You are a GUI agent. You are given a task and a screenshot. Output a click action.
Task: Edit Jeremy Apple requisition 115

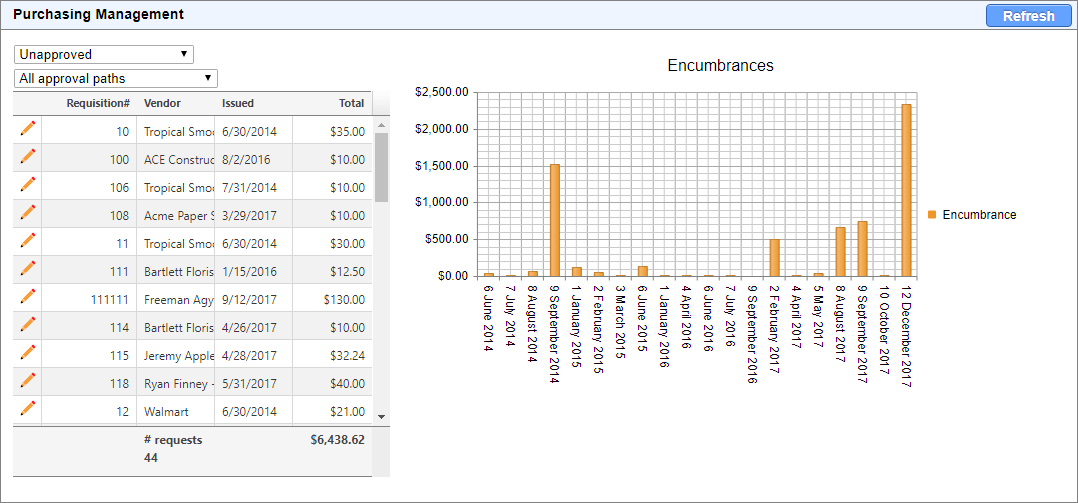pyautogui.click(x=28, y=353)
